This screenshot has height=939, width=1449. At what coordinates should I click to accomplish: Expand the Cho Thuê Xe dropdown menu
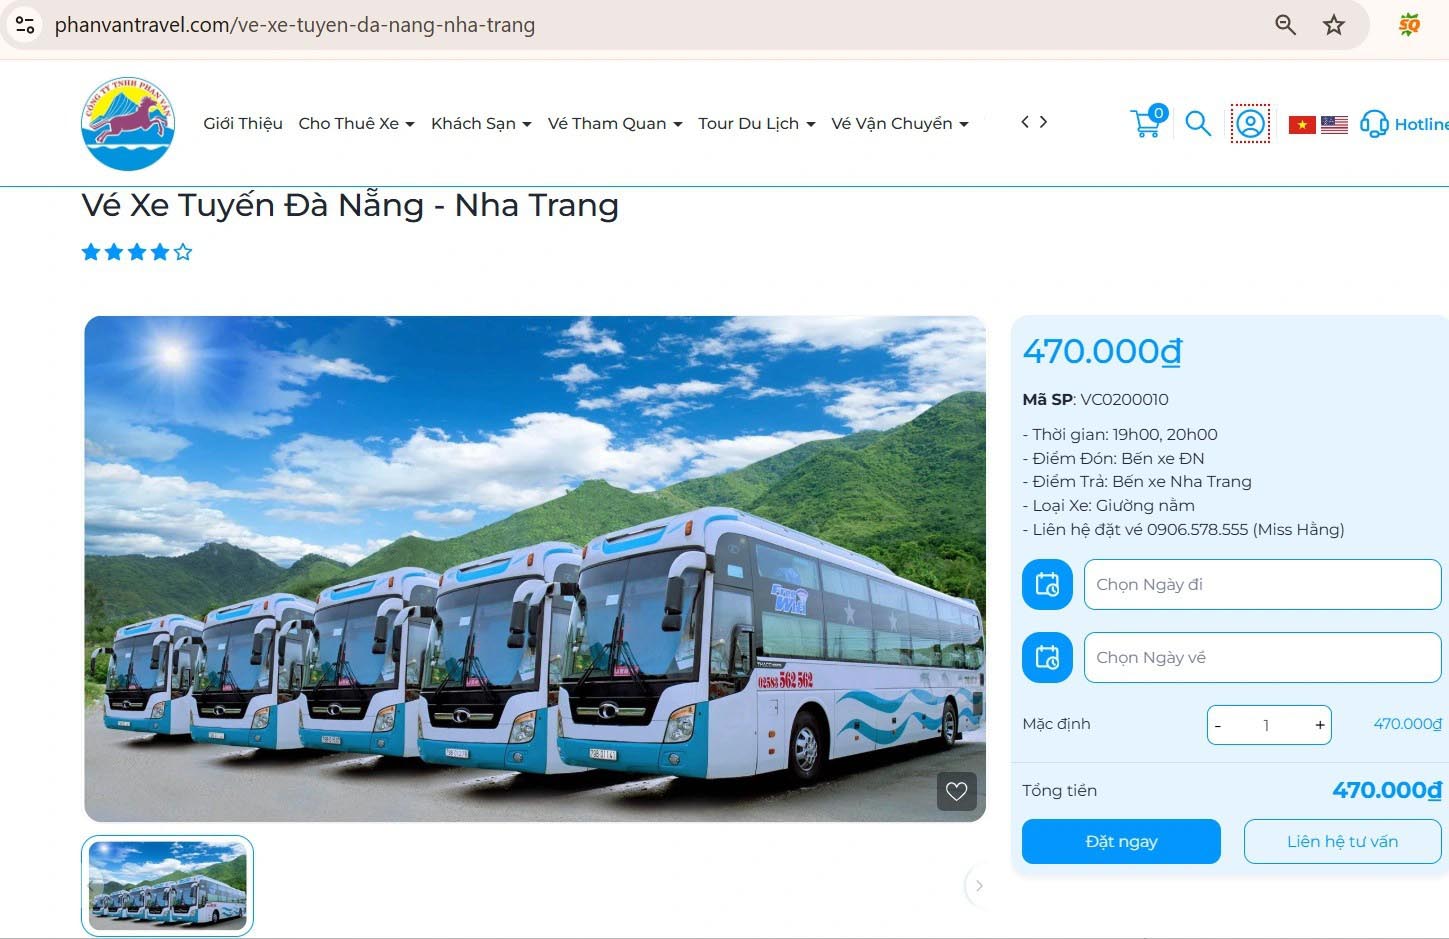click(356, 123)
